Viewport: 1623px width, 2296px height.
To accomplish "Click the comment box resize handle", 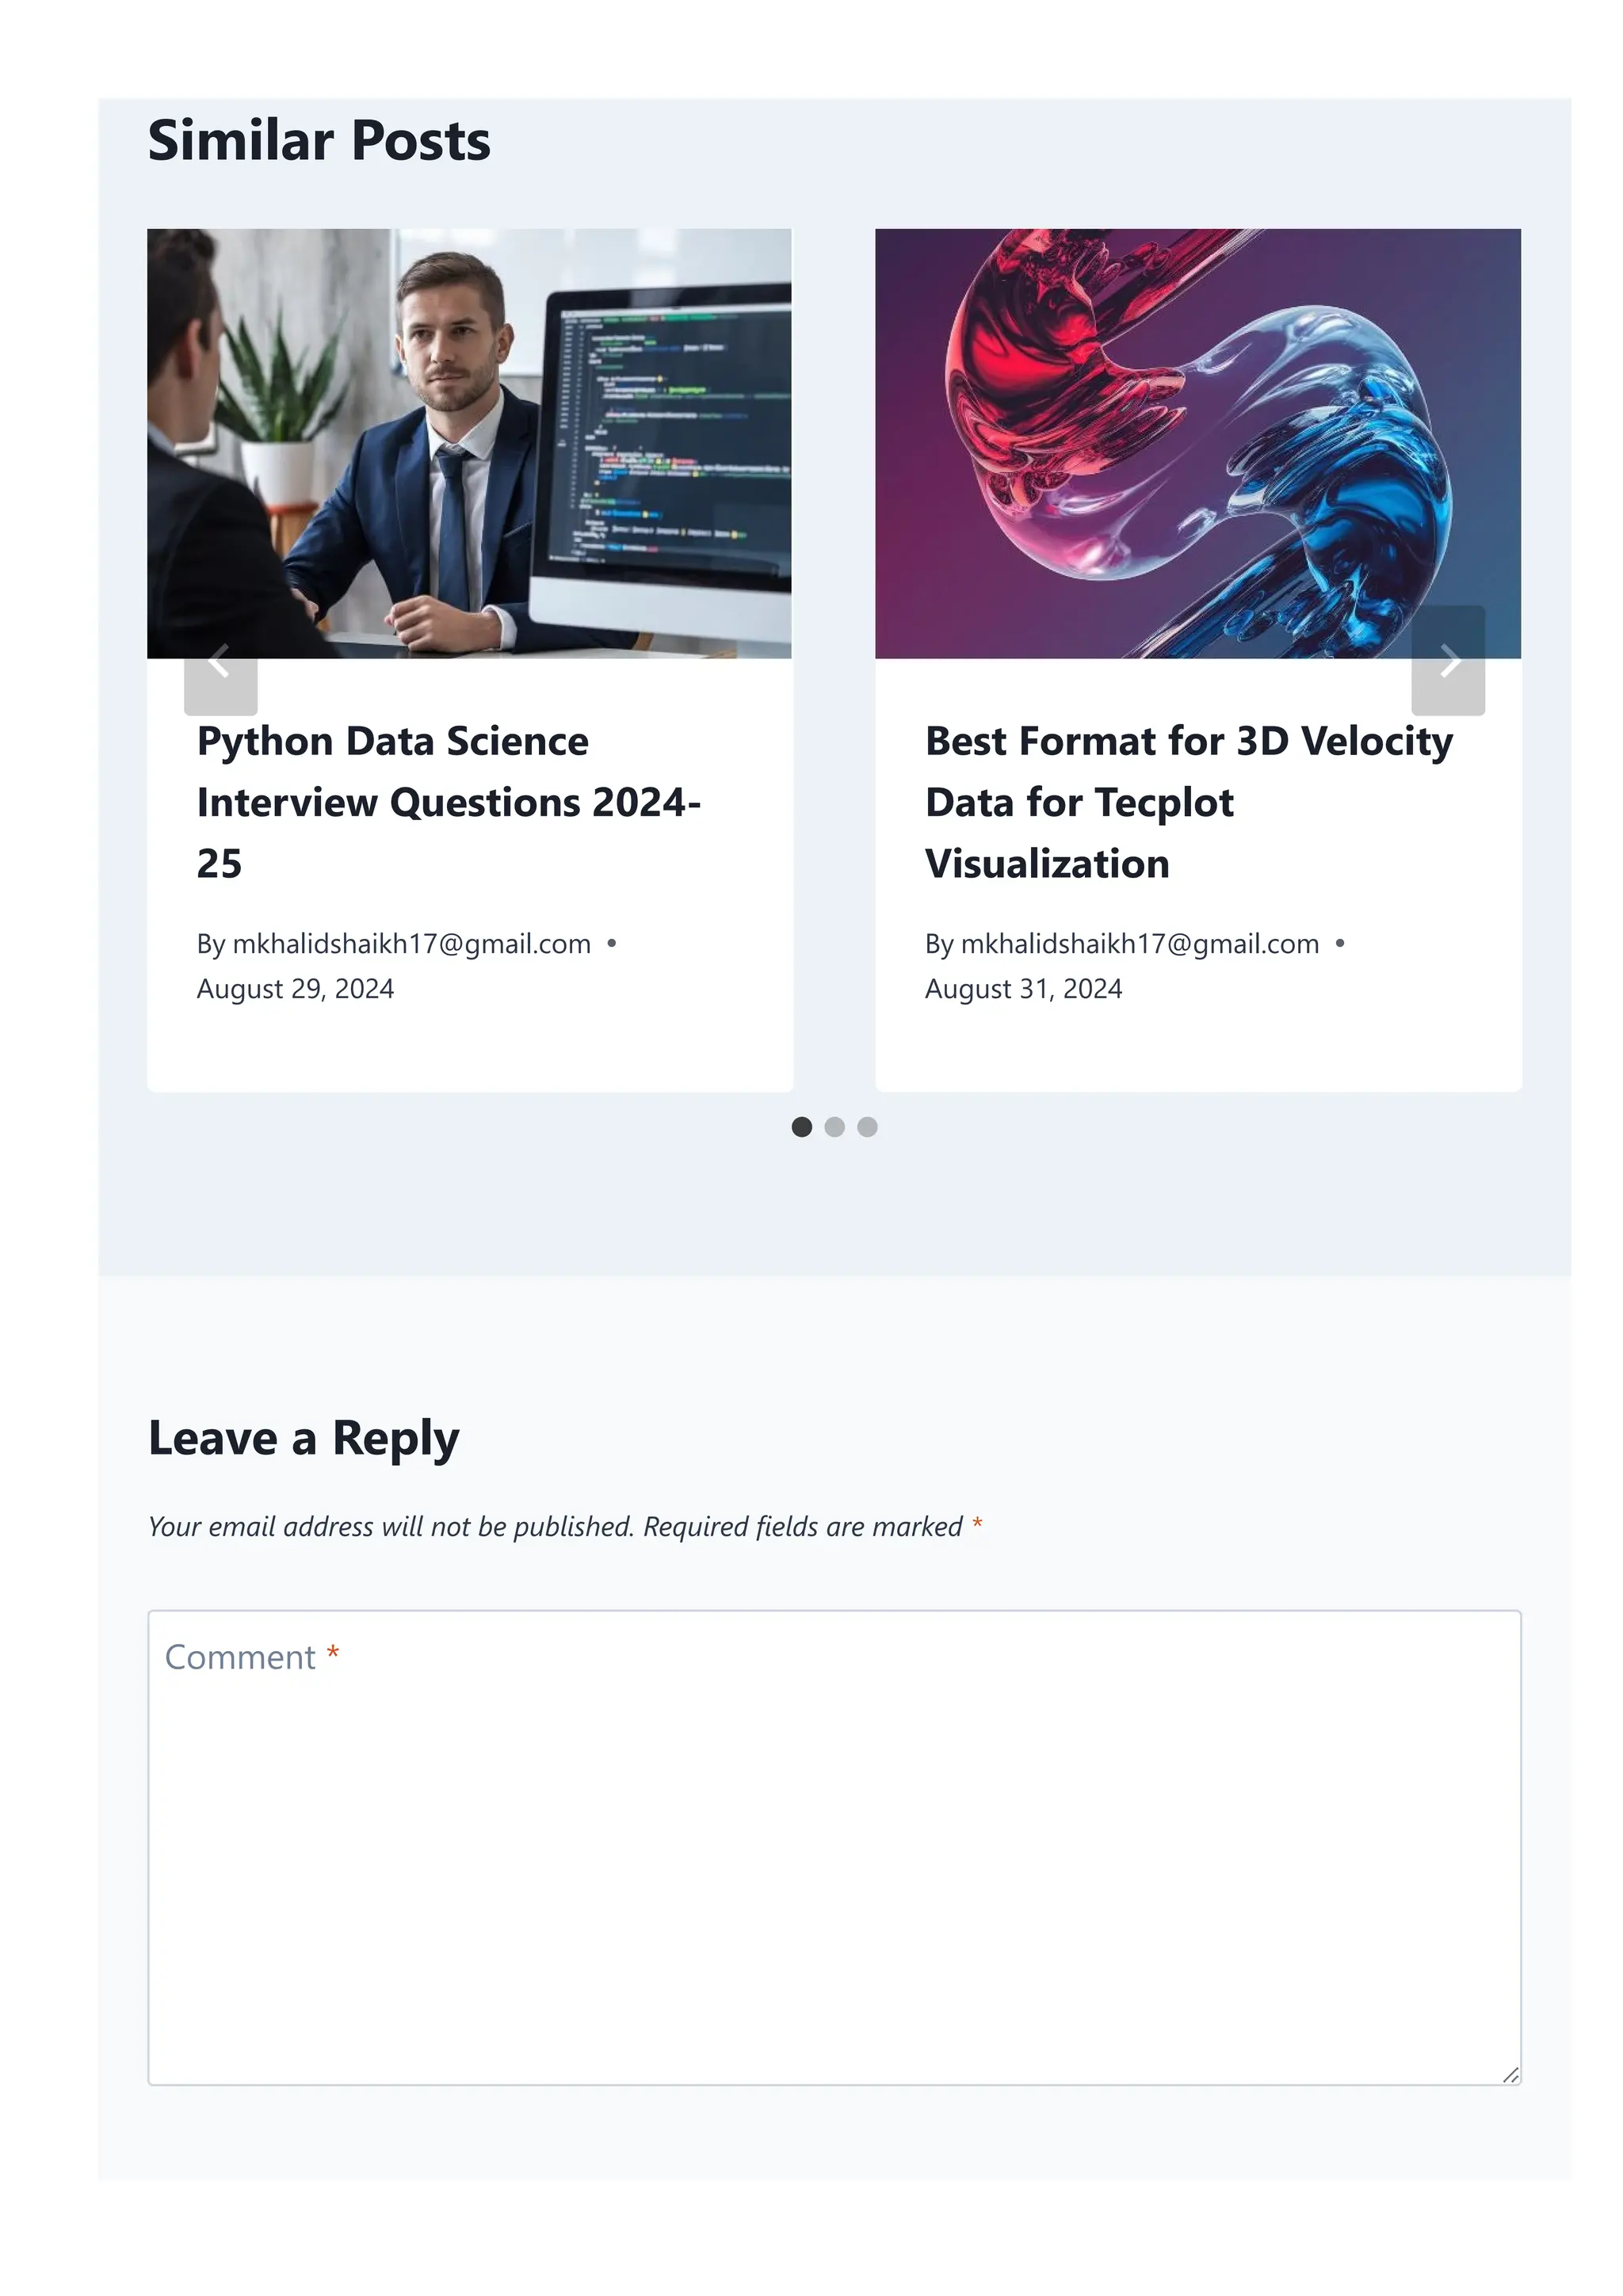I will point(1510,2075).
